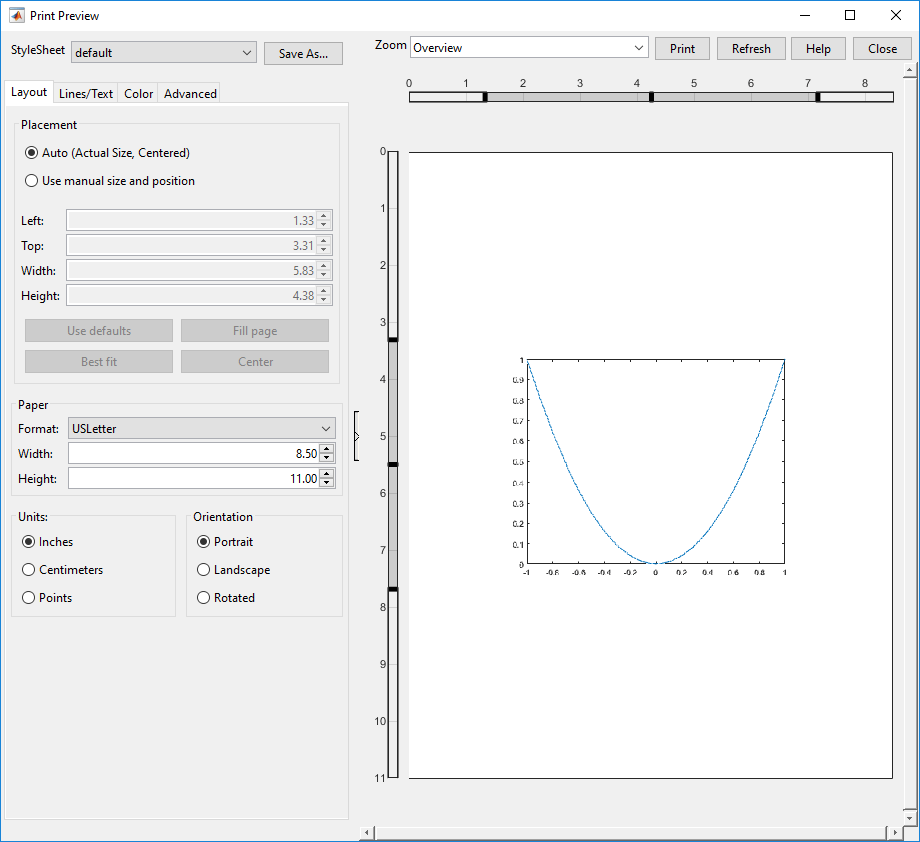Decrease paper Height with down arrow
920x842 pixels.
[x=327, y=483]
